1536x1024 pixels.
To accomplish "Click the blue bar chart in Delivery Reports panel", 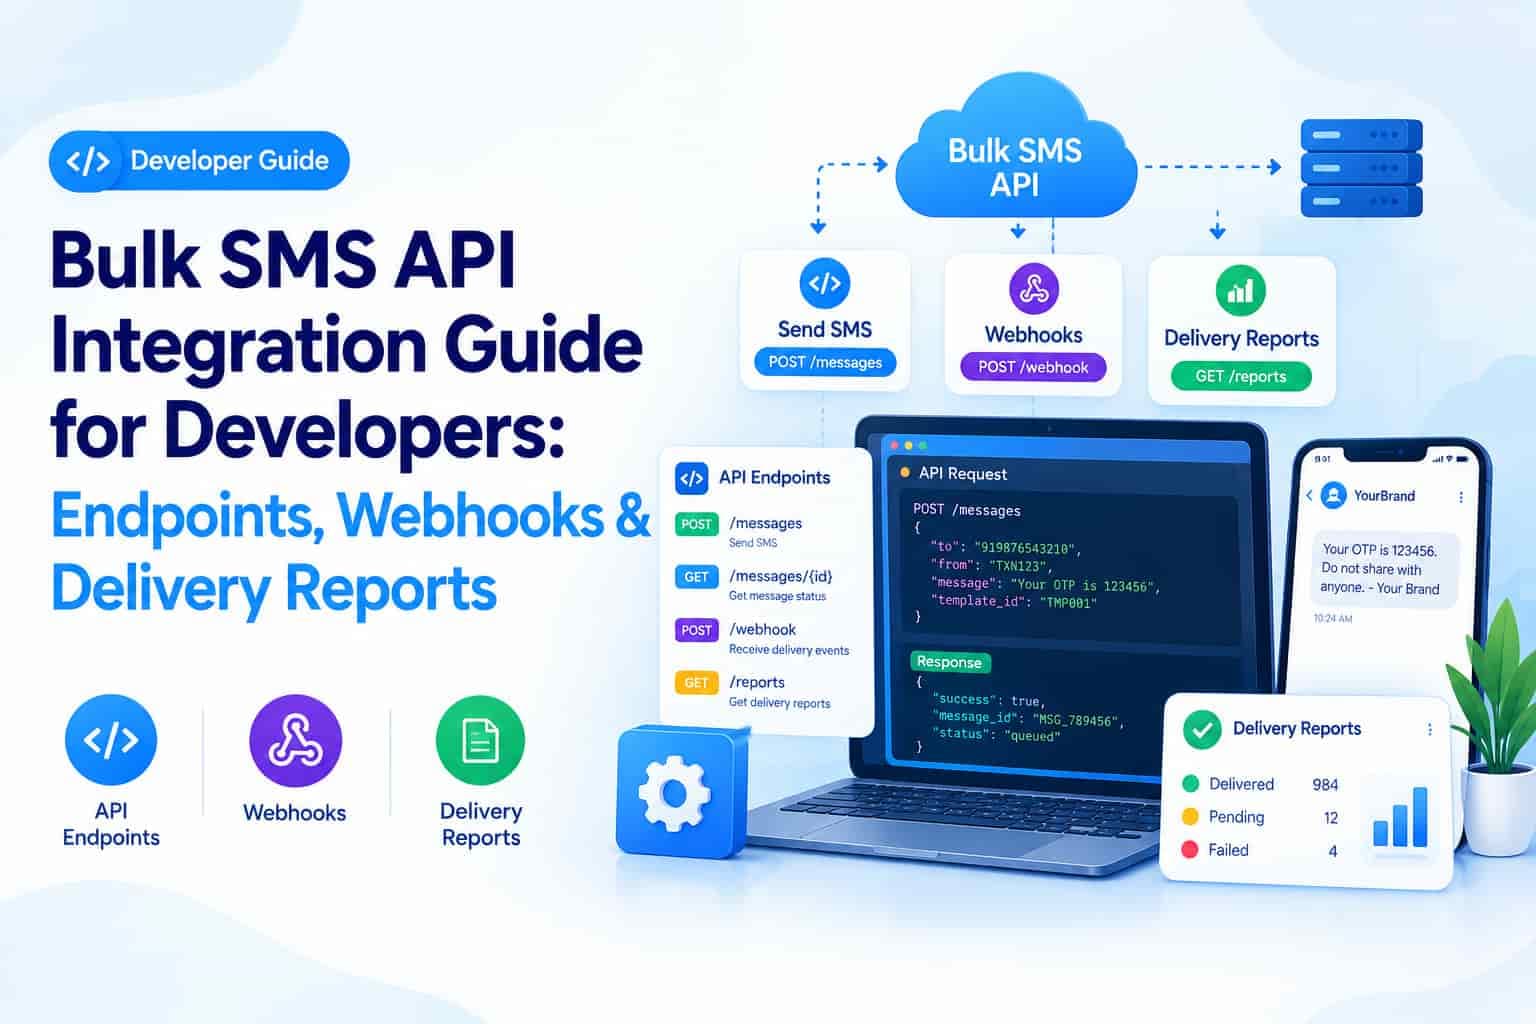I will click(1399, 816).
